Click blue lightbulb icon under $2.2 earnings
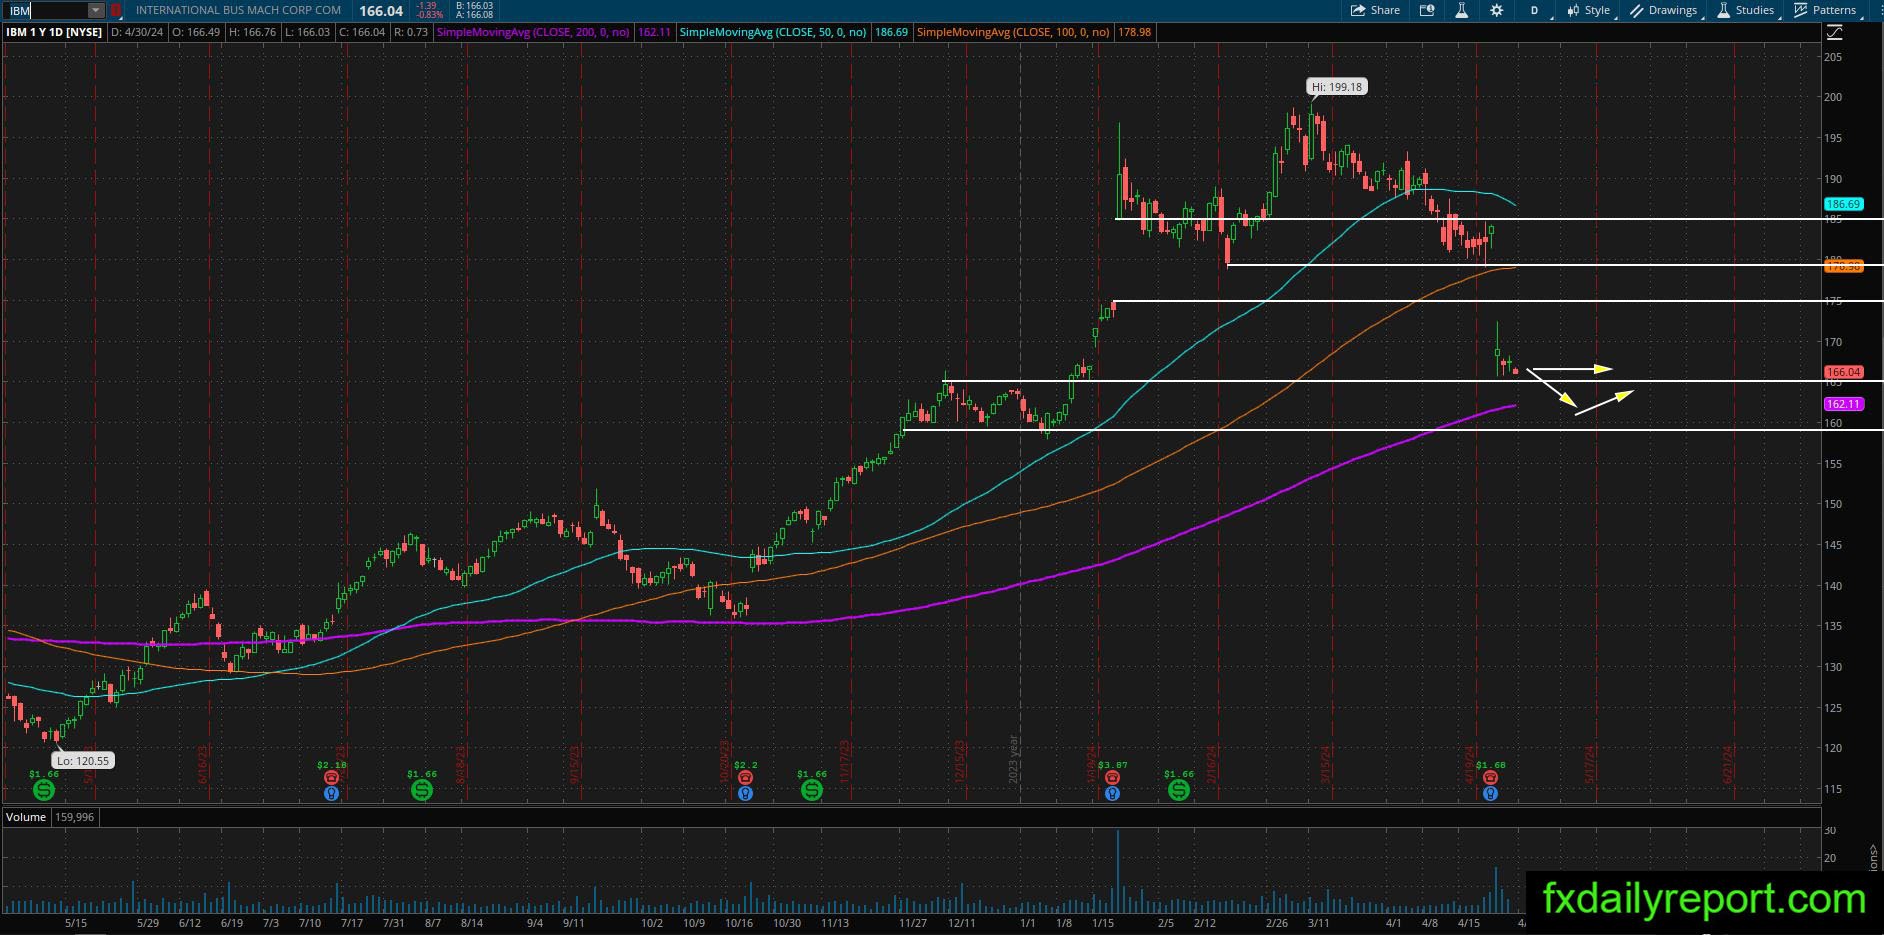The height and width of the screenshot is (935, 1884). pos(745,794)
